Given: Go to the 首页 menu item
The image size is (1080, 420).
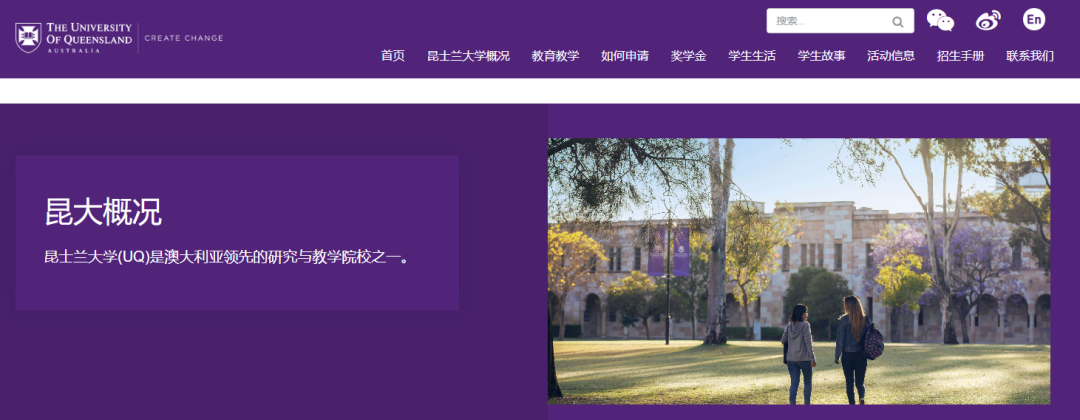Looking at the screenshot, I should pyautogui.click(x=393, y=56).
